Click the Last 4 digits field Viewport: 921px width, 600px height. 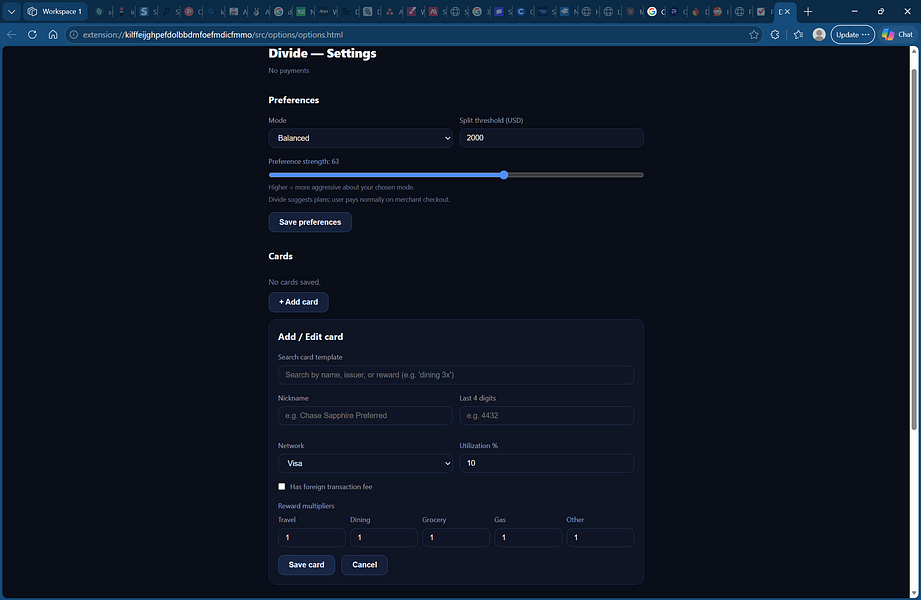[546, 415]
